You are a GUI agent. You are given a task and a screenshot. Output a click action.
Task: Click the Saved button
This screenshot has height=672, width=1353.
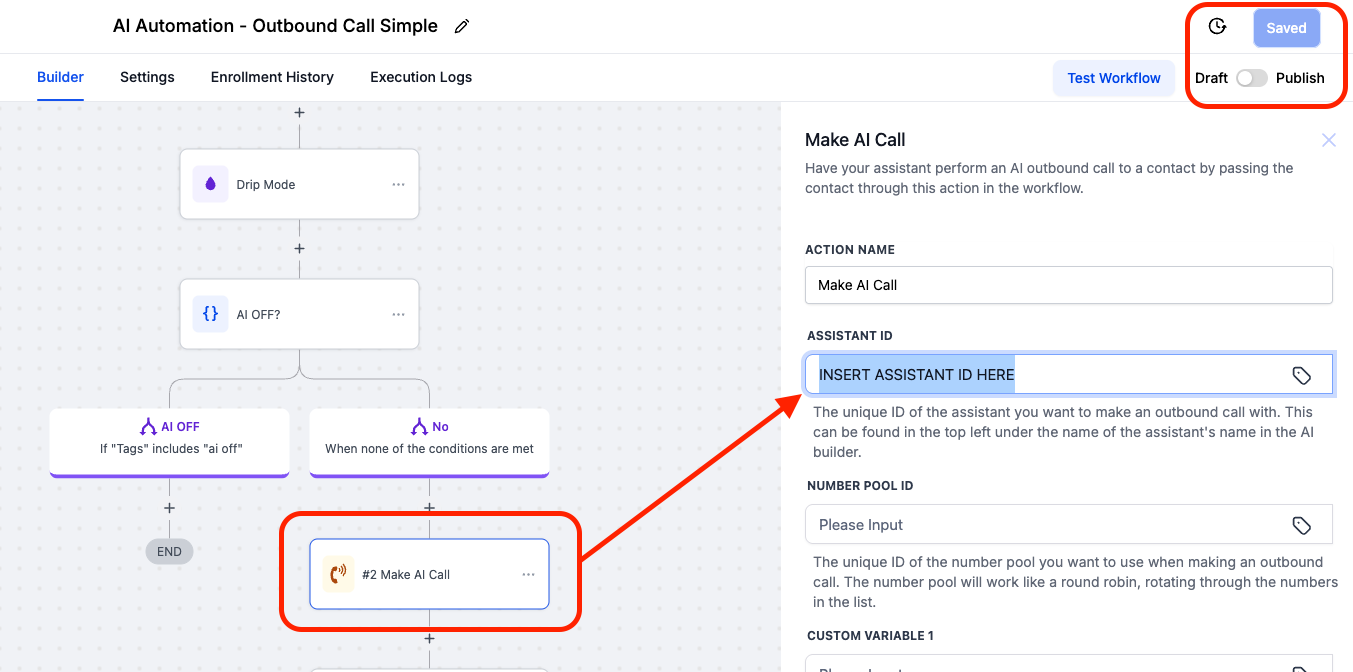pyautogui.click(x=1286, y=28)
